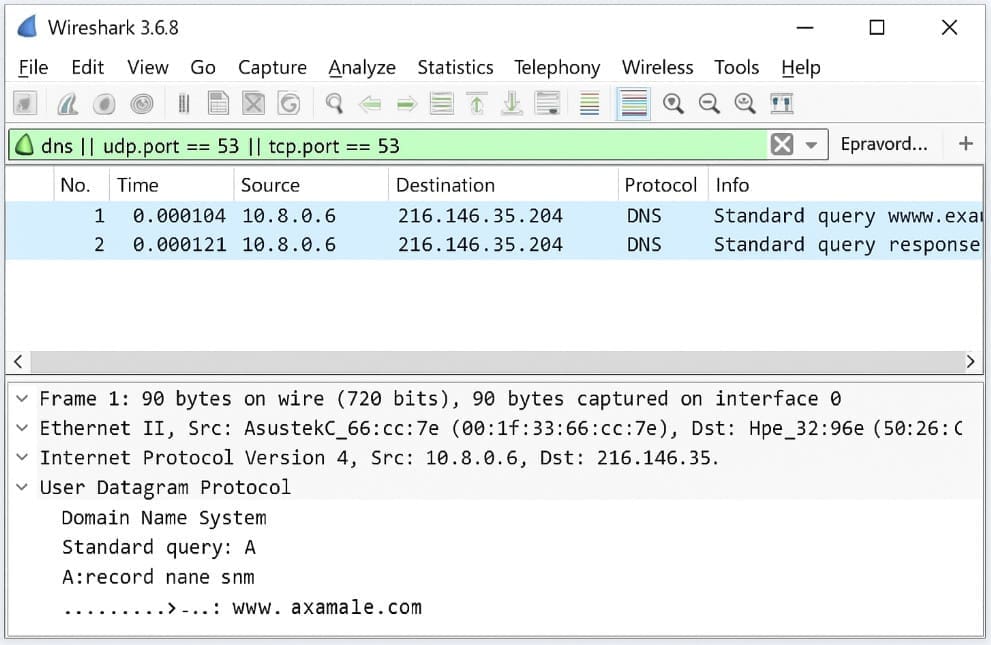Toggle the highlighted coloring rules icon
Screen dimensions: 991x645
634,104
